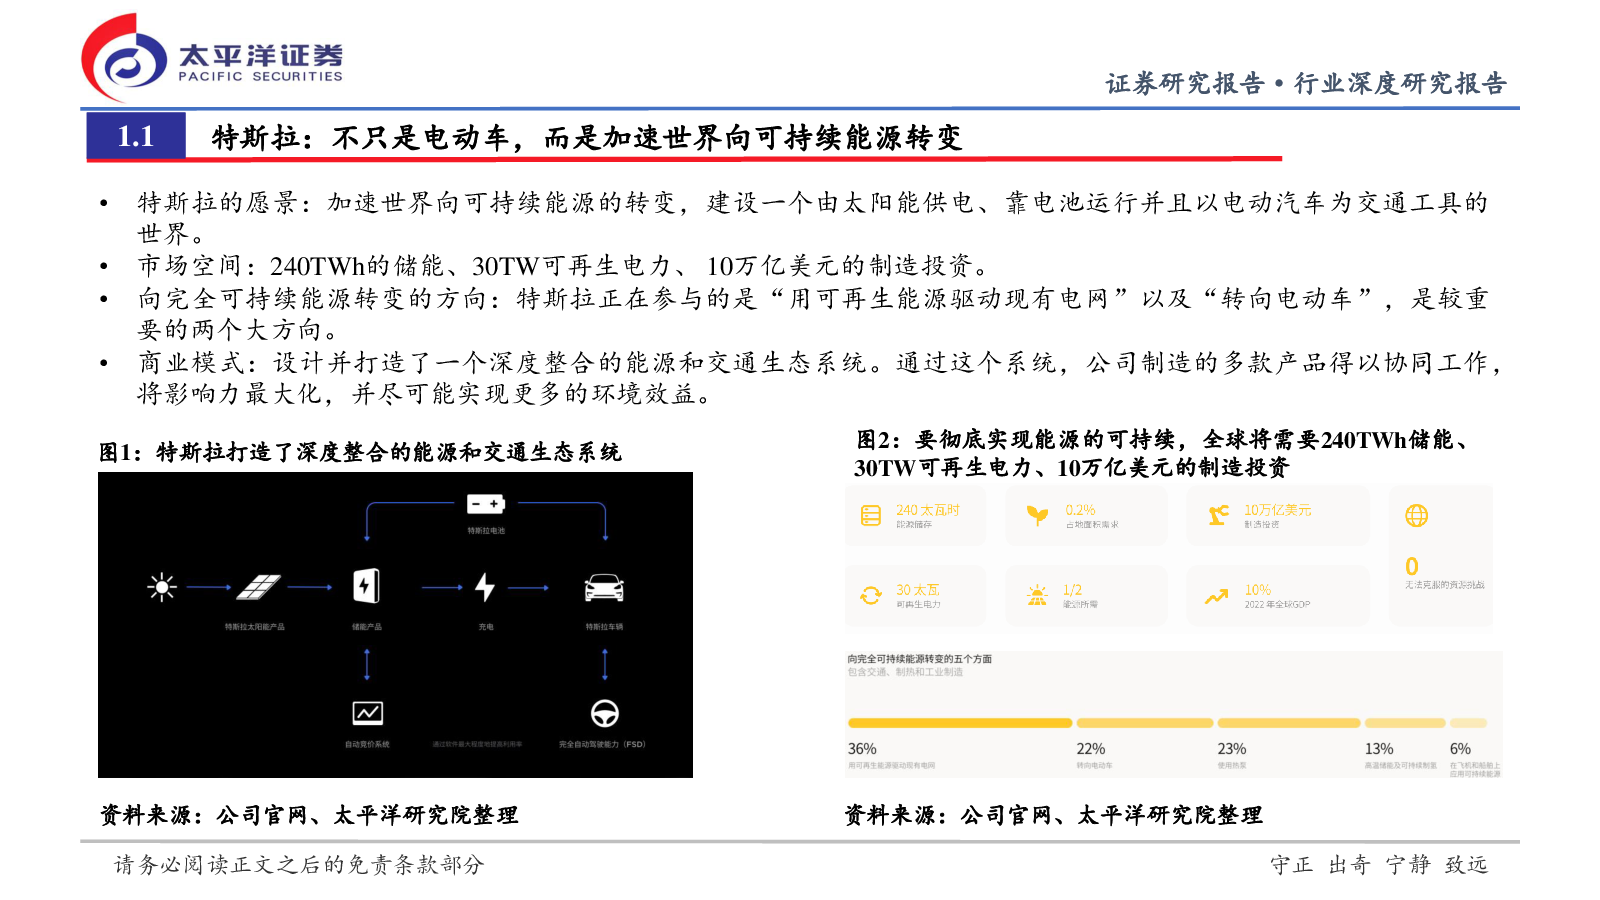1600x900 pixels.
Task: Click the label 自动竞价系统
Action: tap(367, 744)
